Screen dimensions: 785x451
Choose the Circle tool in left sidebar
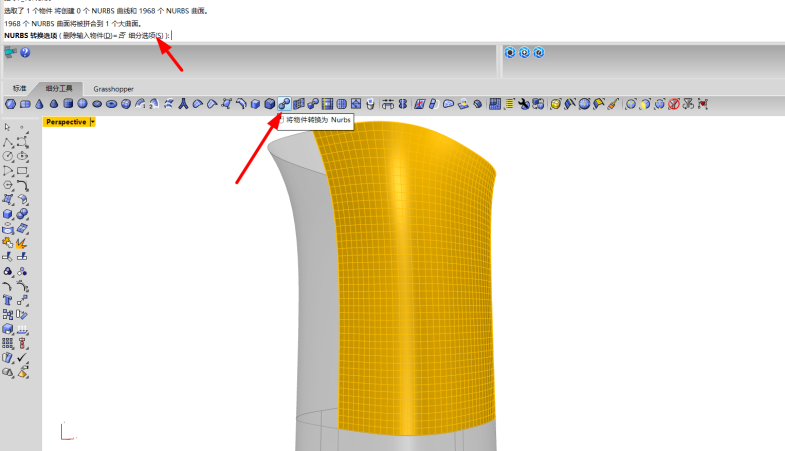coord(8,157)
